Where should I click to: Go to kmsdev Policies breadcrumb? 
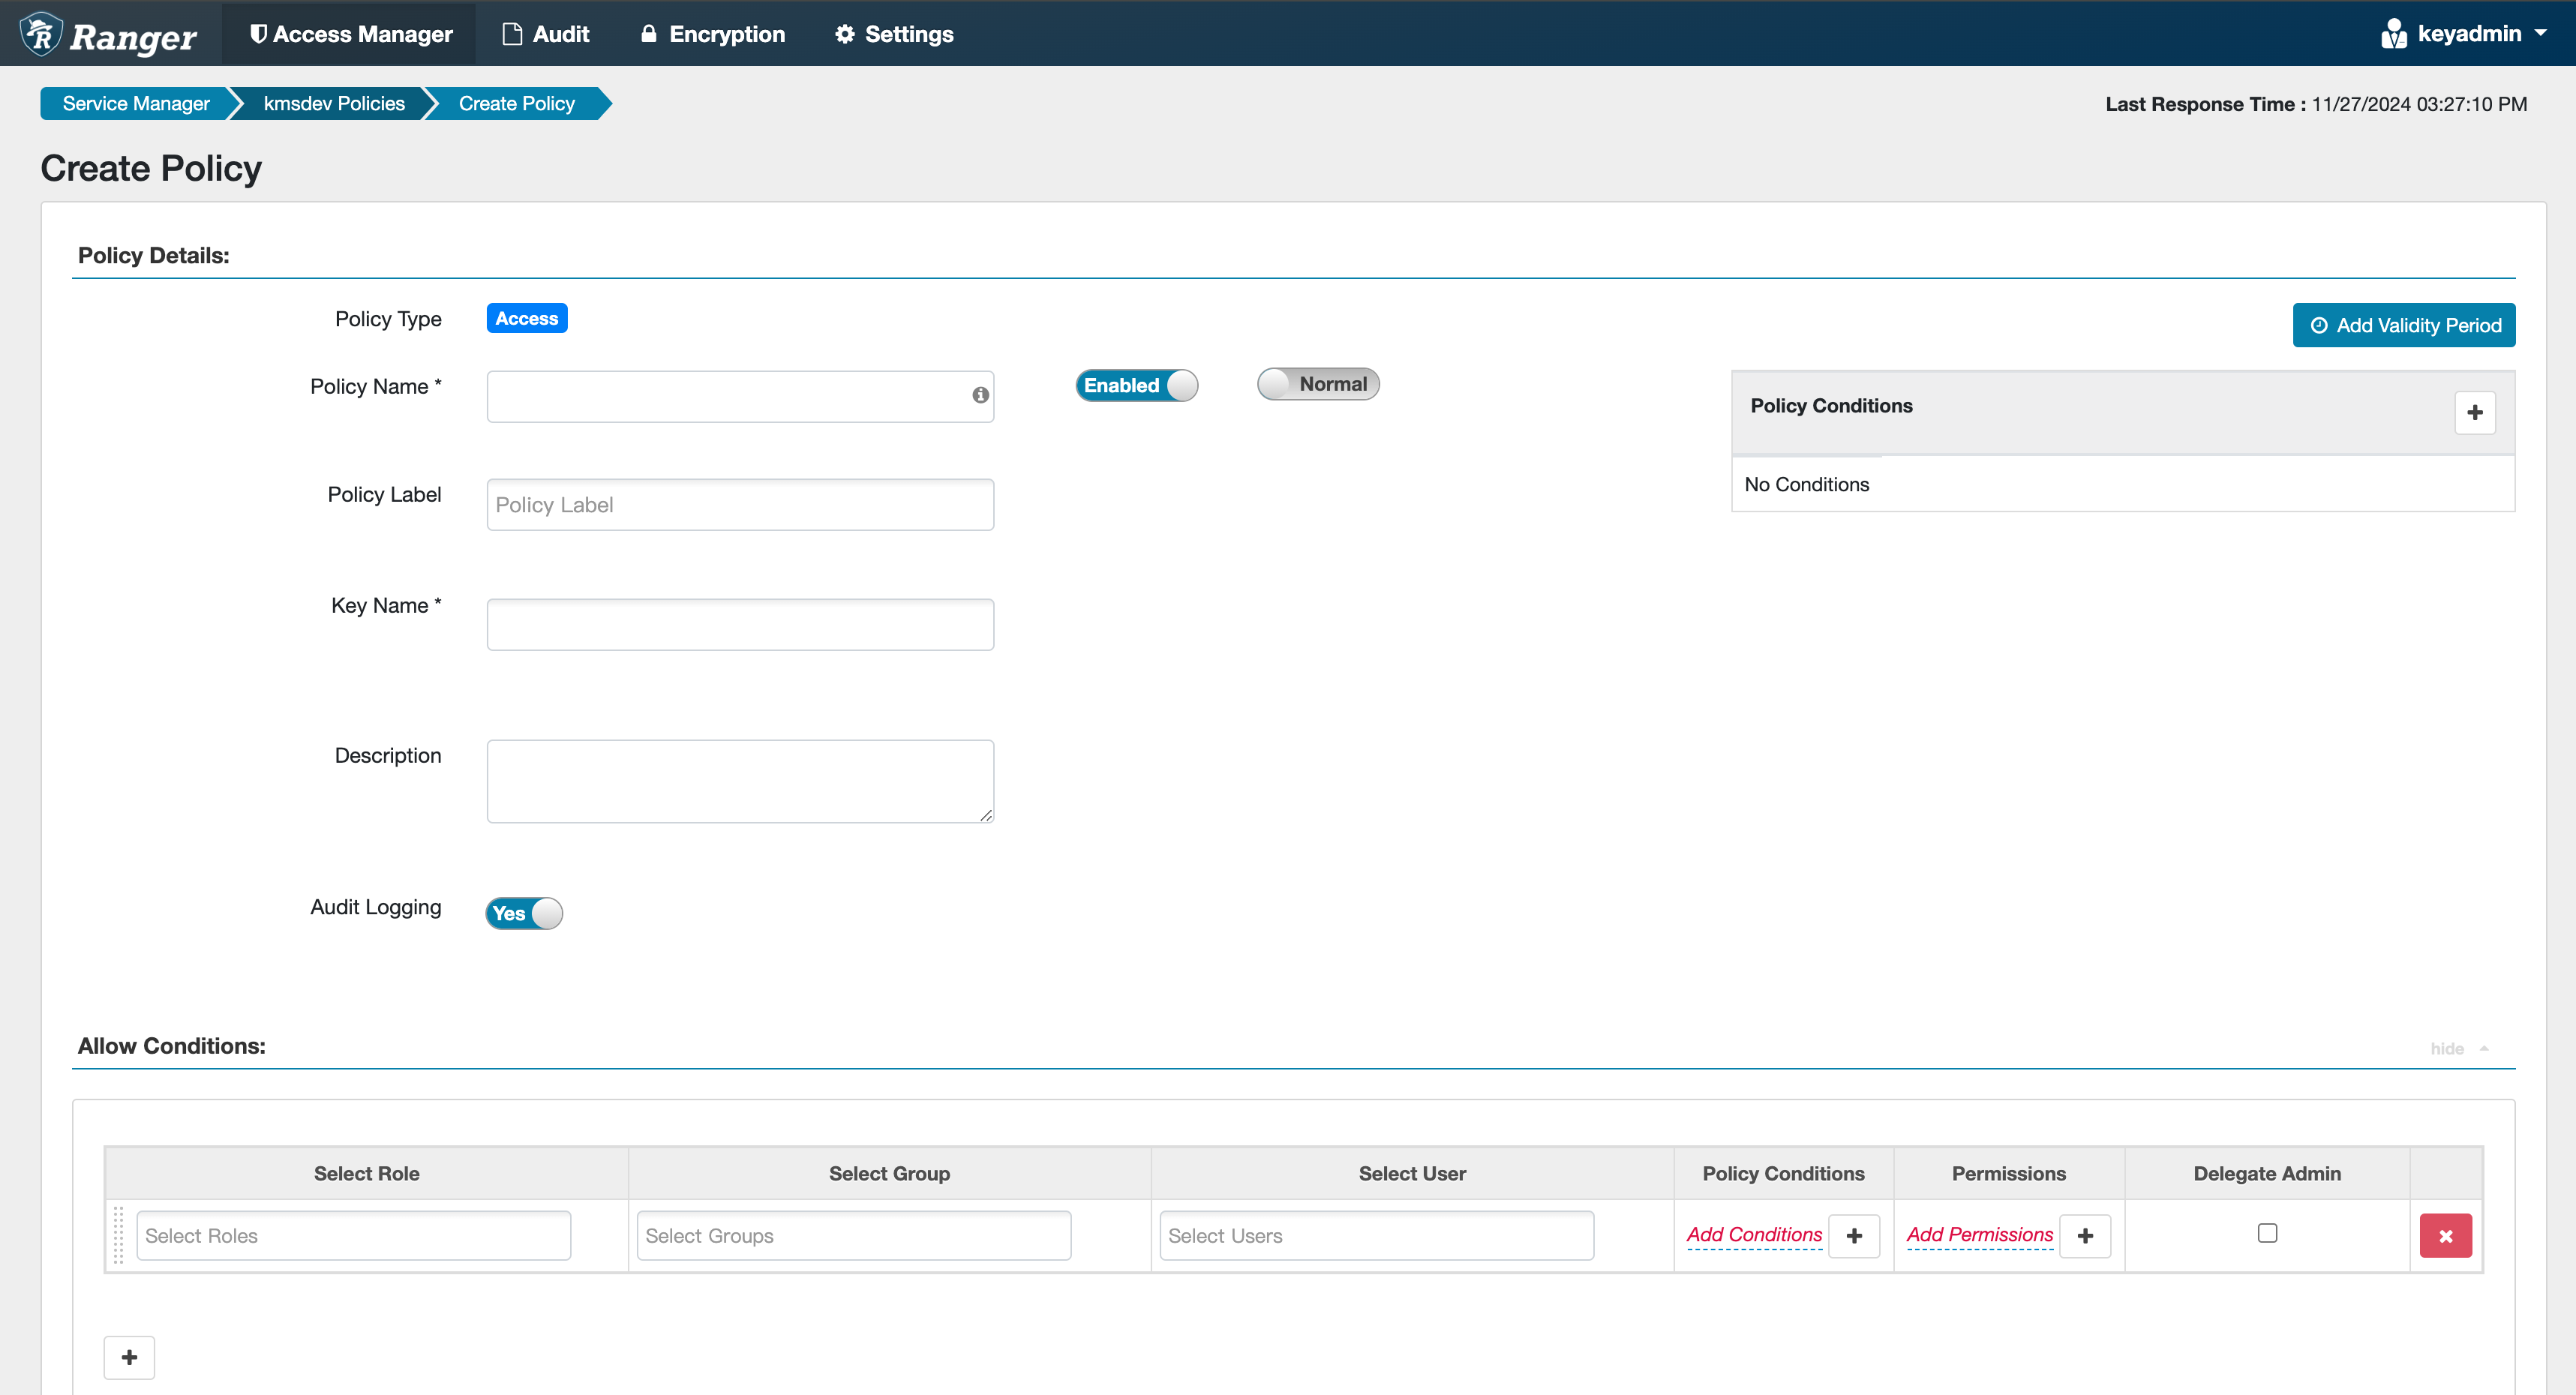[x=334, y=103]
